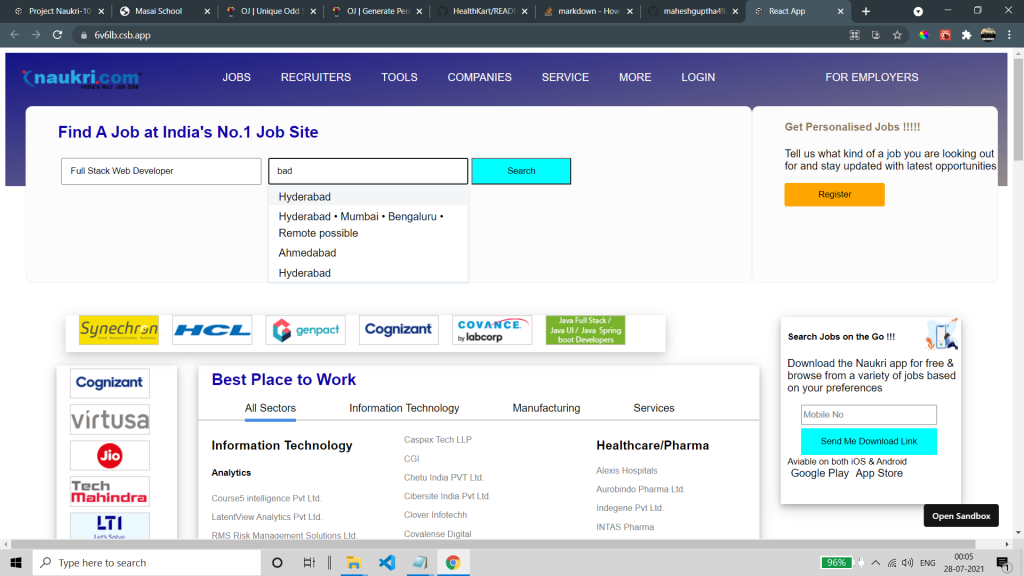The height and width of the screenshot is (576, 1024).
Task: Open the Virtusa company logo
Action: (110, 419)
